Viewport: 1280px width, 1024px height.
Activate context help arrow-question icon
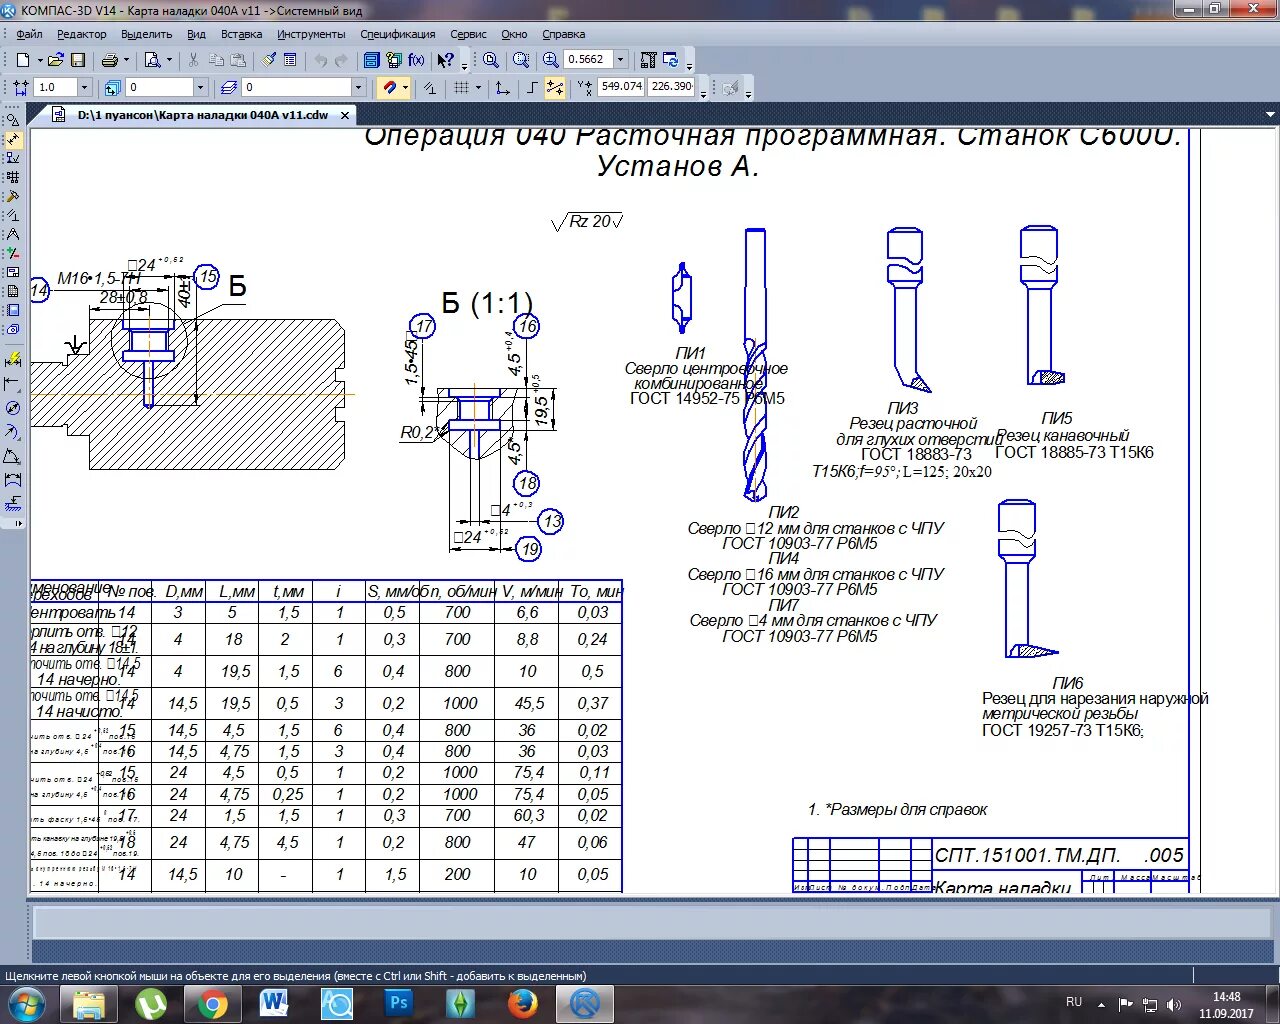(445, 60)
